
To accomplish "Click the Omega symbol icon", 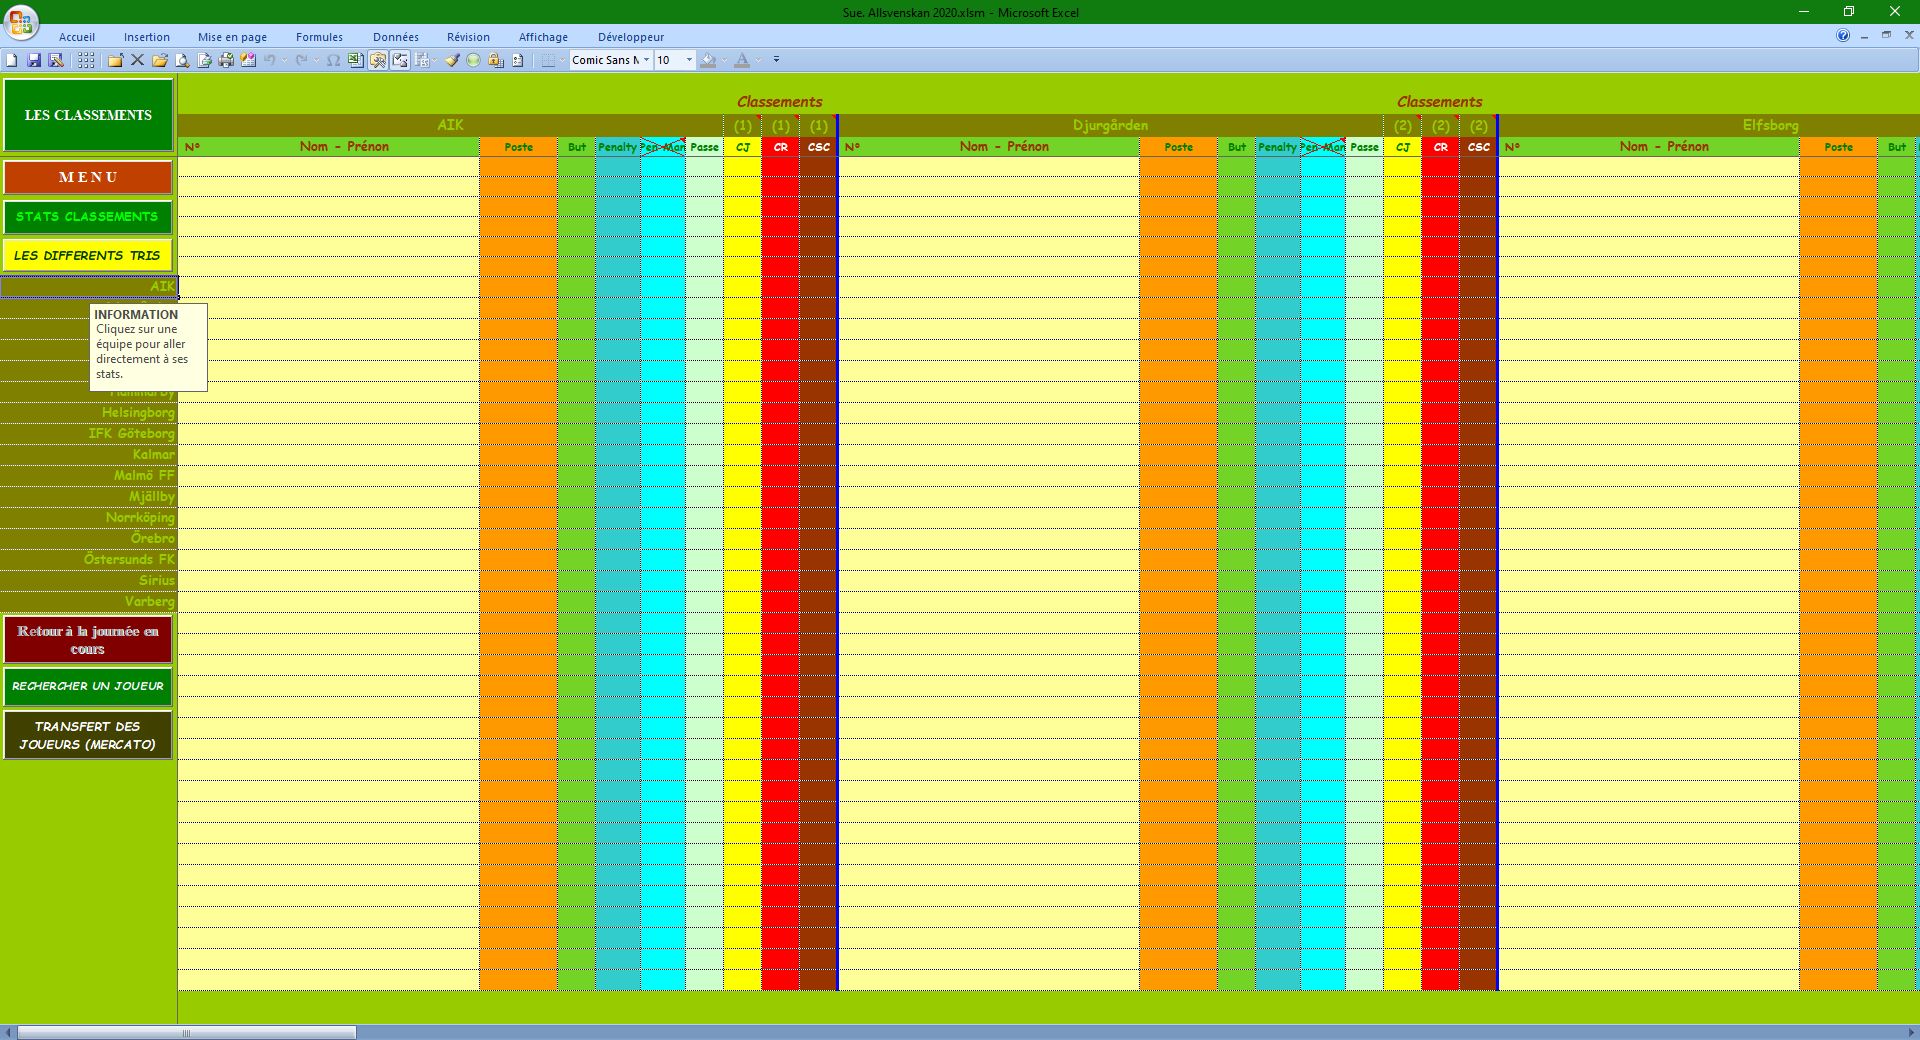I will (x=333, y=60).
